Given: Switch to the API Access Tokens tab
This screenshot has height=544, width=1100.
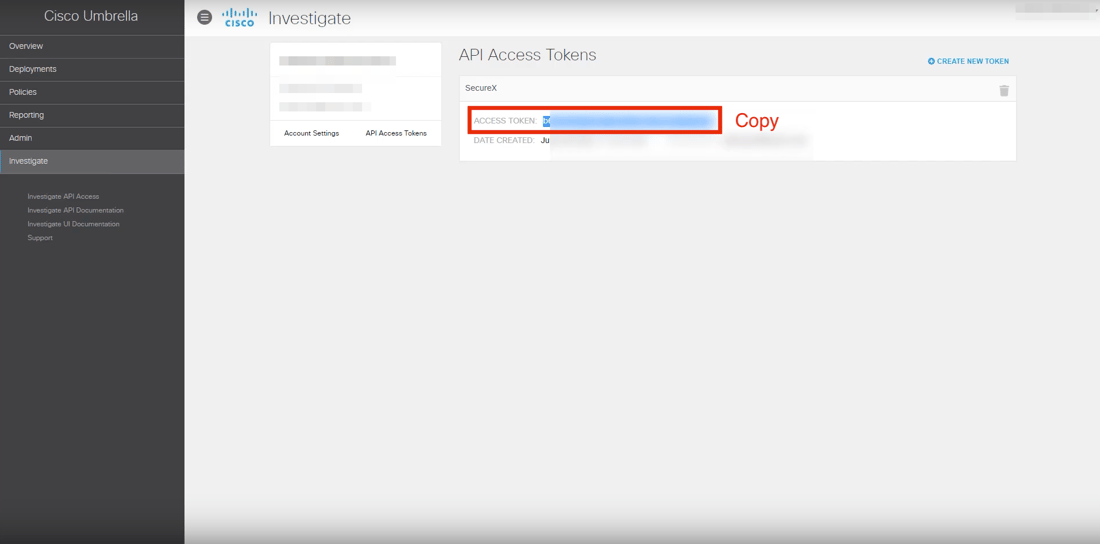Looking at the screenshot, I should click(x=396, y=133).
